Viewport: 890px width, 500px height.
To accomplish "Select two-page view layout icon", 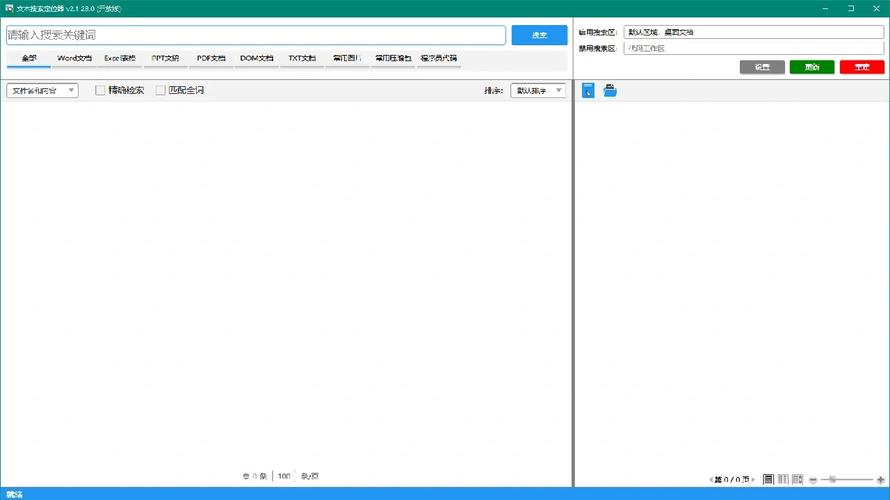I will 783,480.
